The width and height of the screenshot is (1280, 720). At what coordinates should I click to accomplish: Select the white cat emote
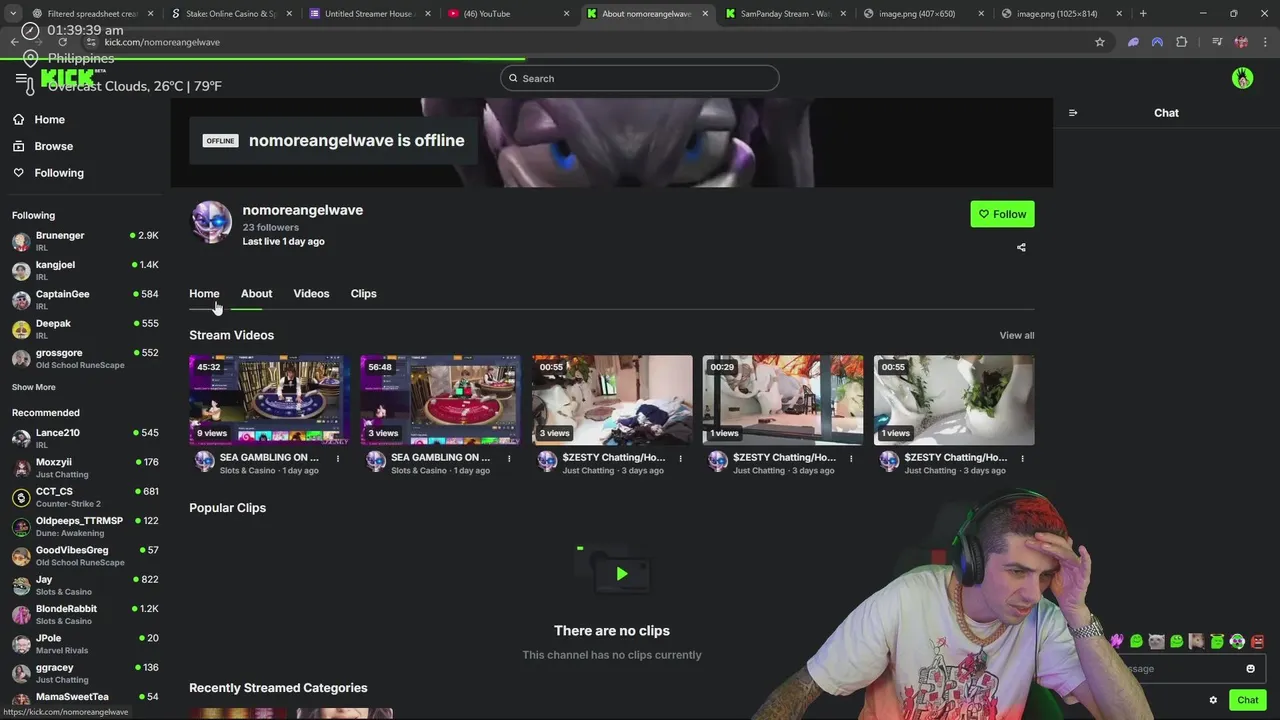coord(1156,642)
